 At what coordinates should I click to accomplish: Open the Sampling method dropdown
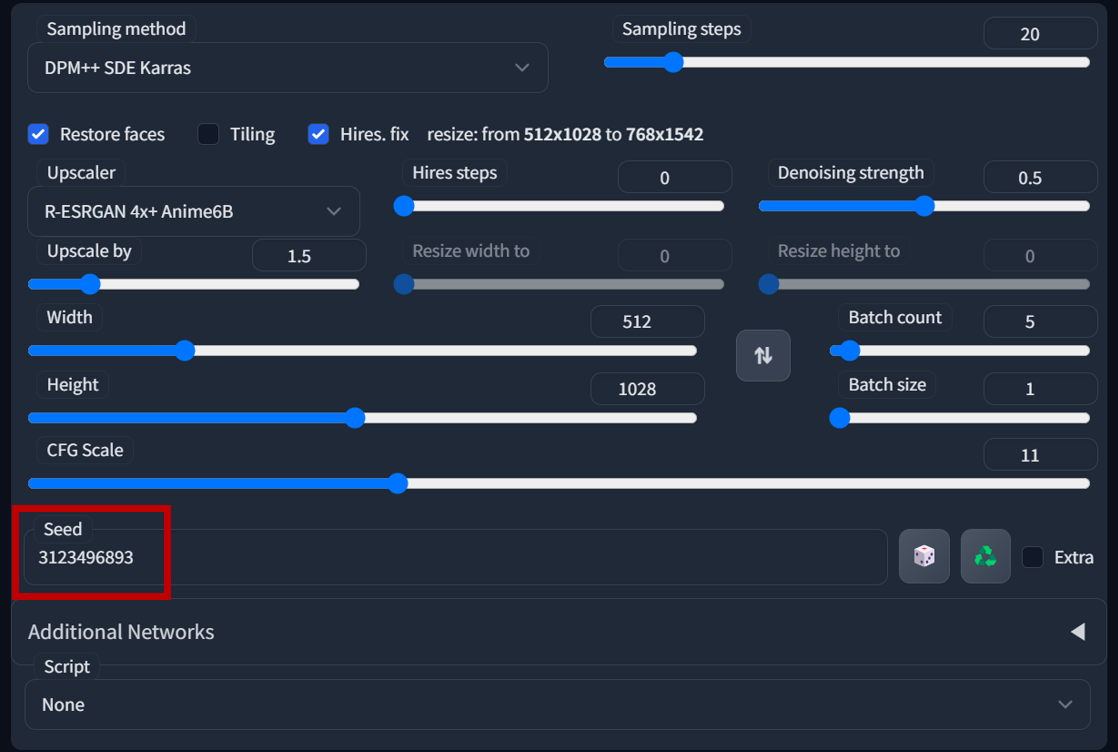click(x=287, y=68)
